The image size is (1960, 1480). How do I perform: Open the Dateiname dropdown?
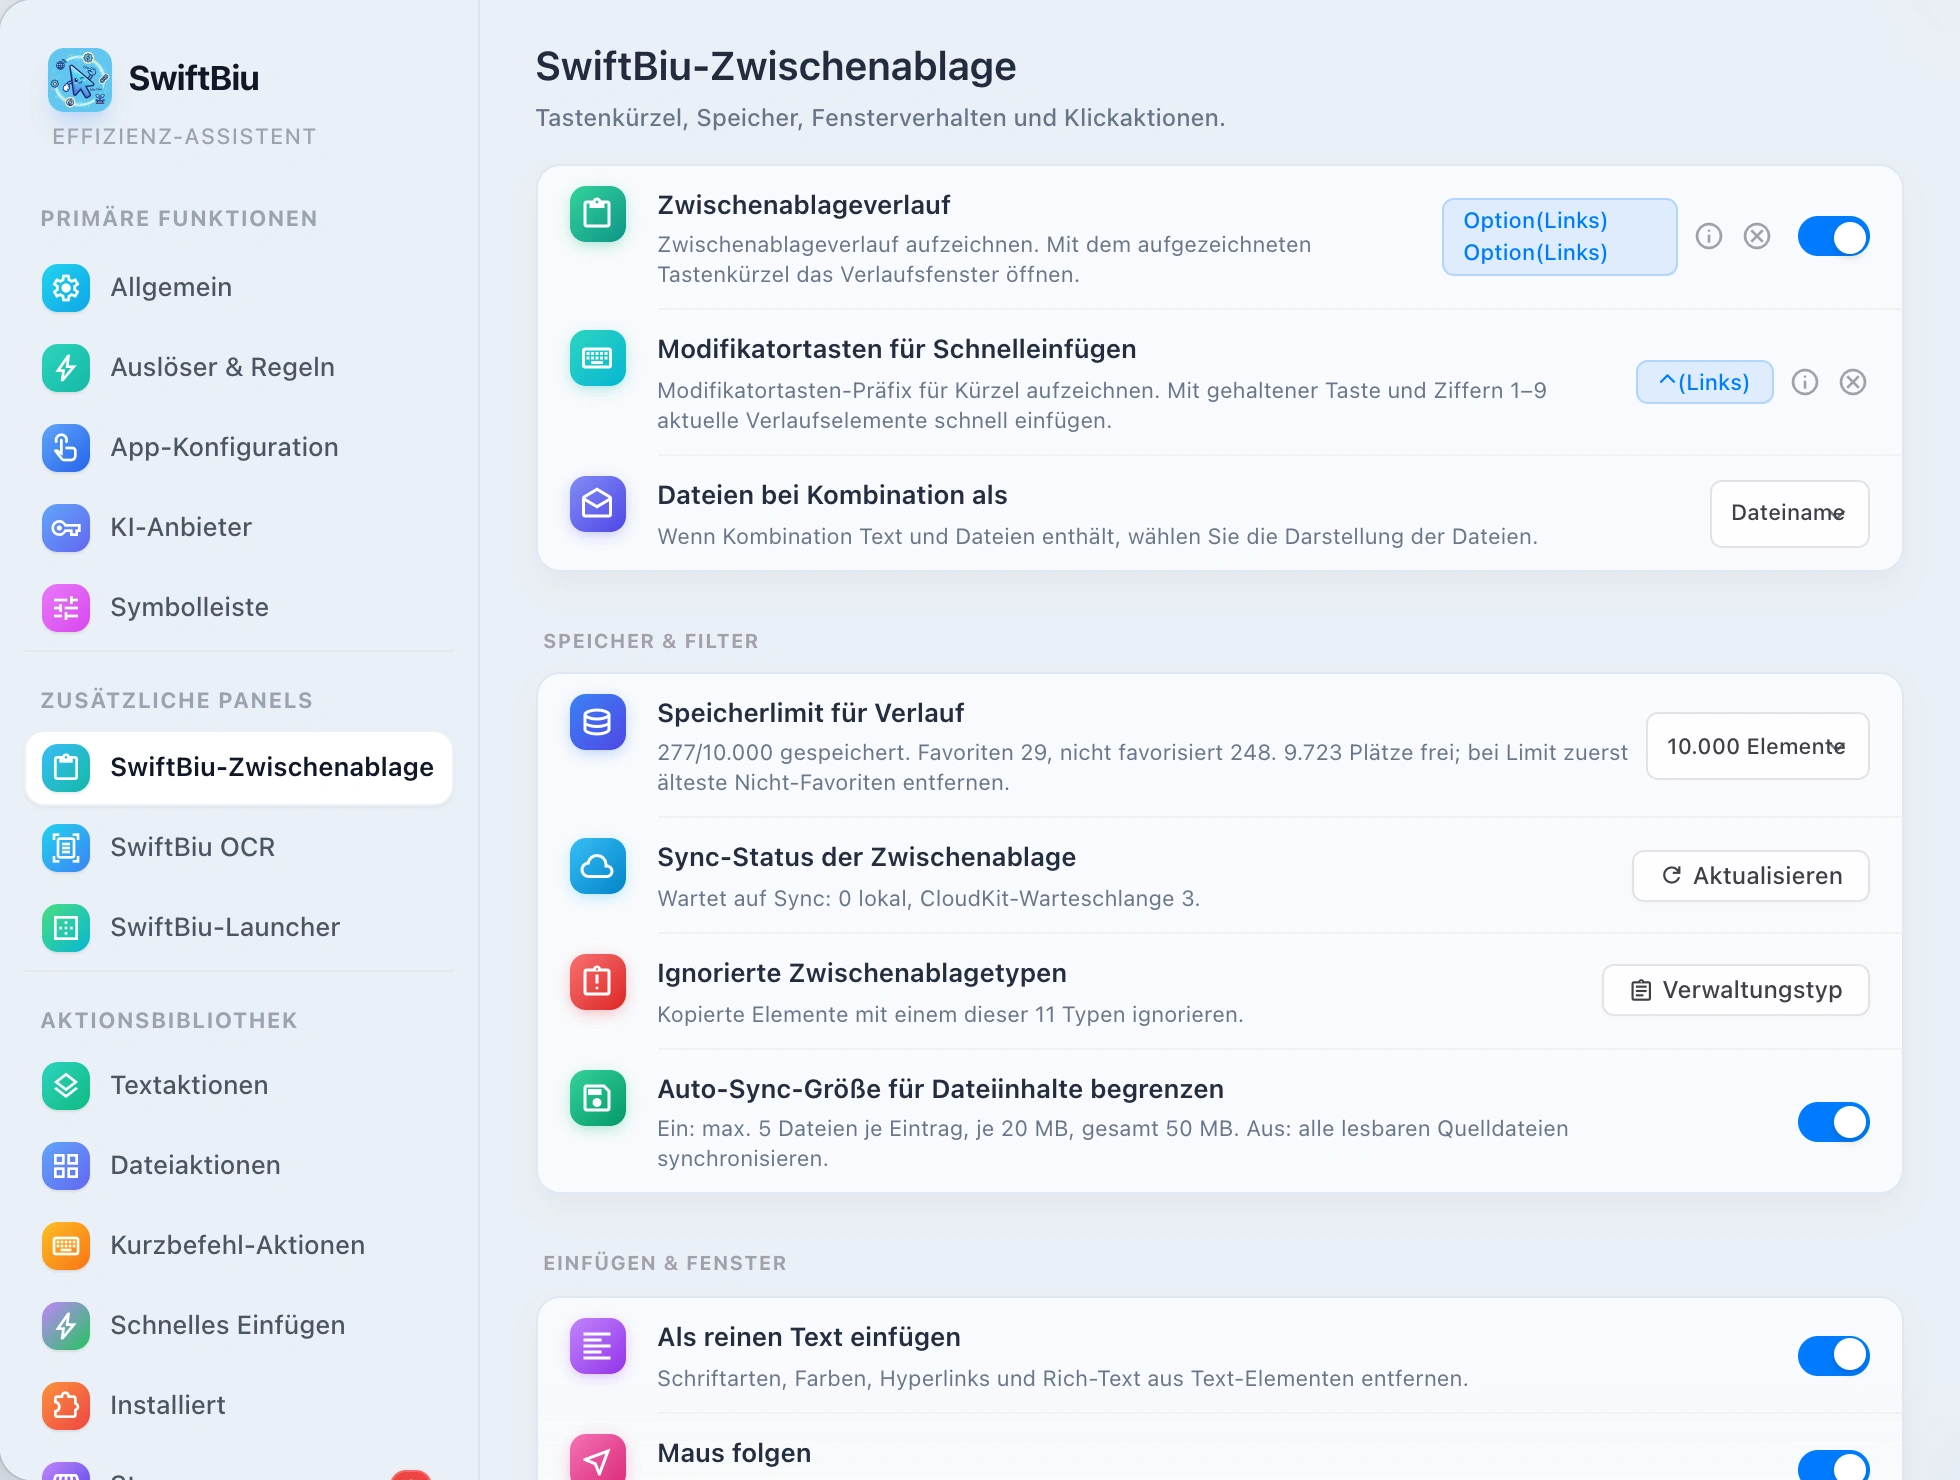pos(1790,514)
